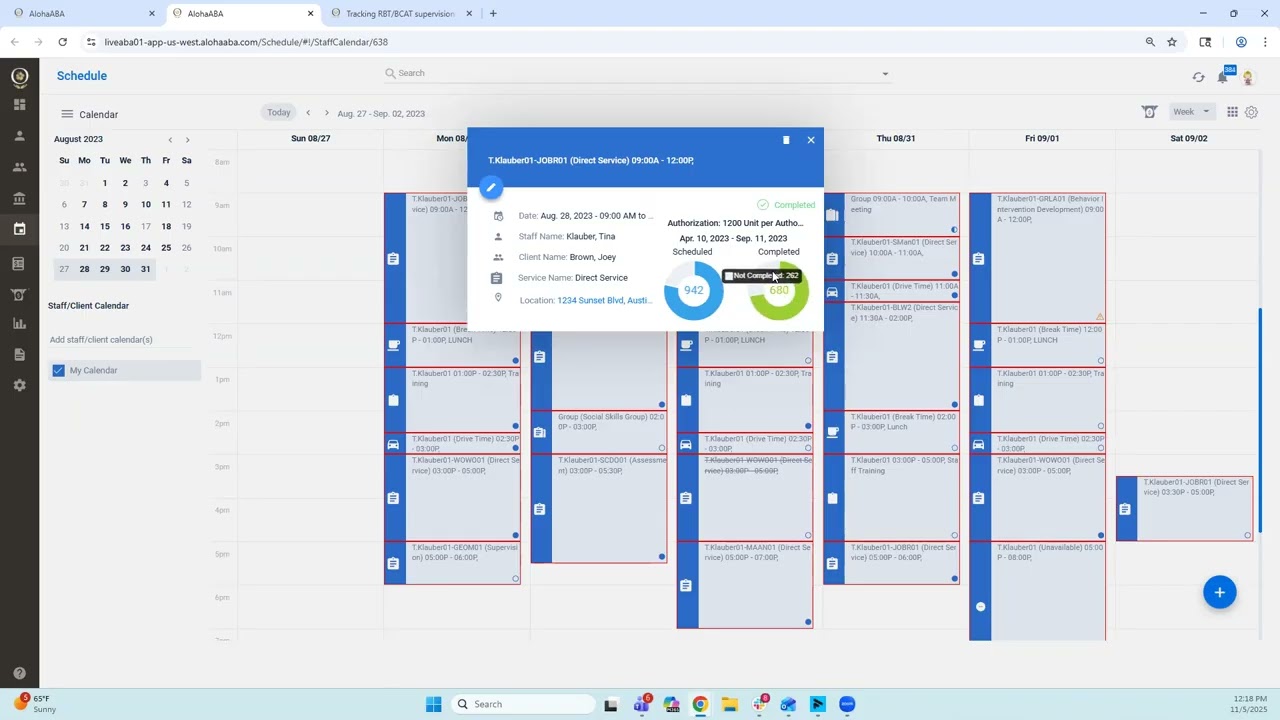Image resolution: width=1280 pixels, height=720 pixels.
Task: Uncheck the My Calendar checkbox
Action: 58,370
